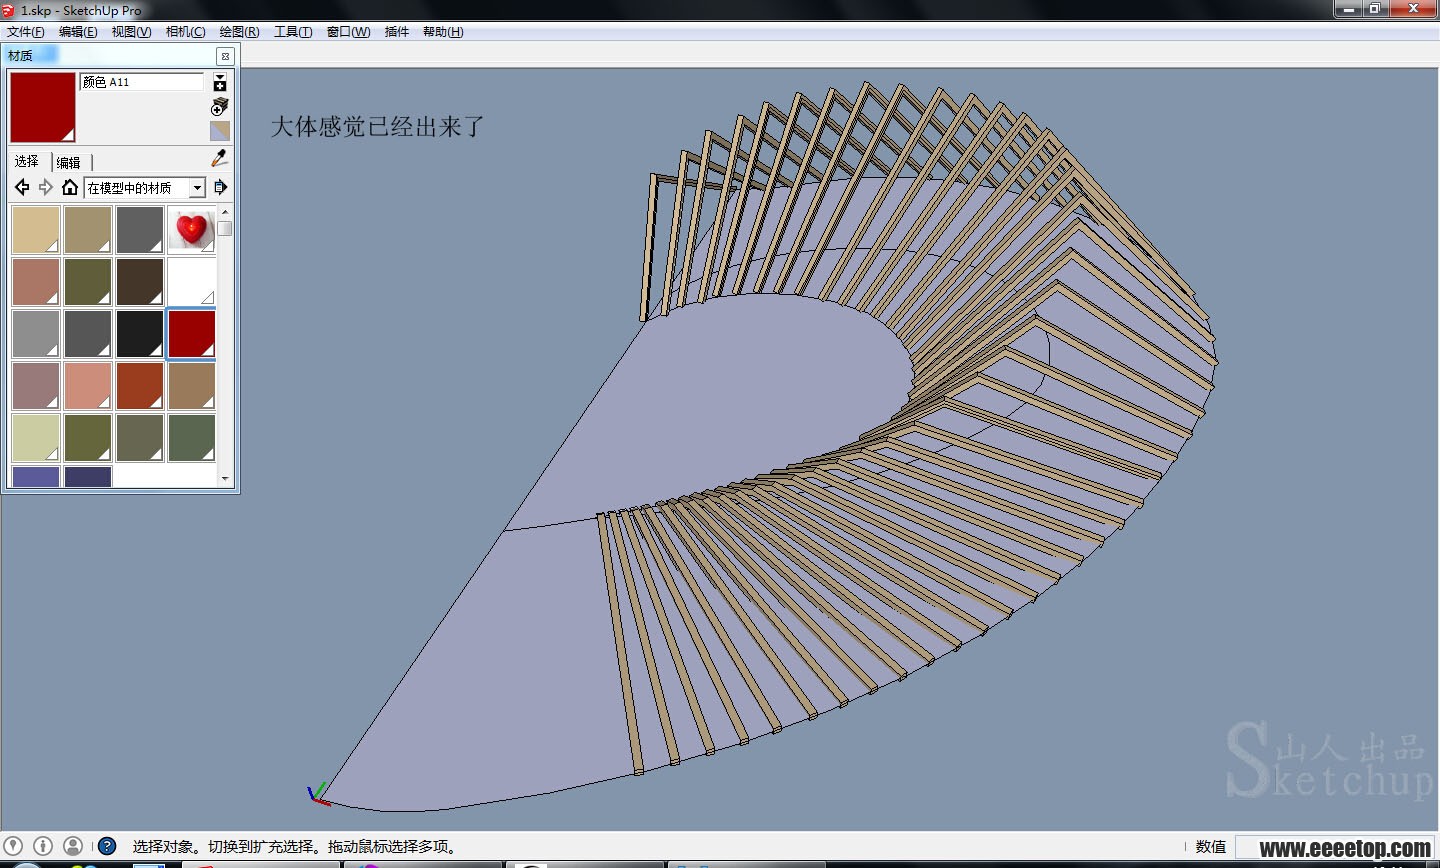Select the olive green swatch in the second row

88,282
